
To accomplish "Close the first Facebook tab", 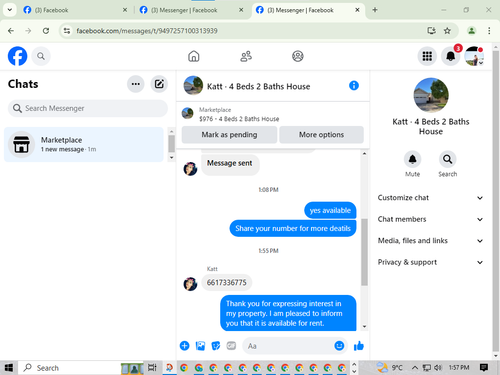I will click(x=125, y=10).
